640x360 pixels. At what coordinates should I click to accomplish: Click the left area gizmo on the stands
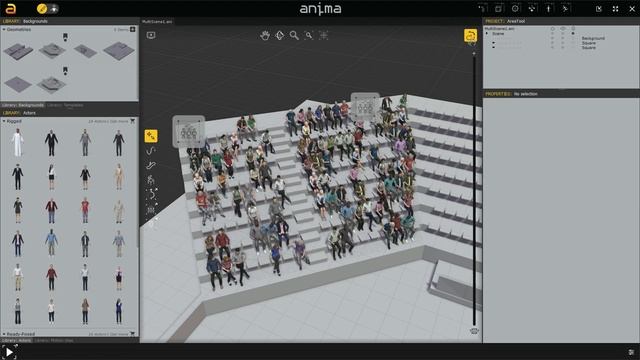(x=189, y=132)
